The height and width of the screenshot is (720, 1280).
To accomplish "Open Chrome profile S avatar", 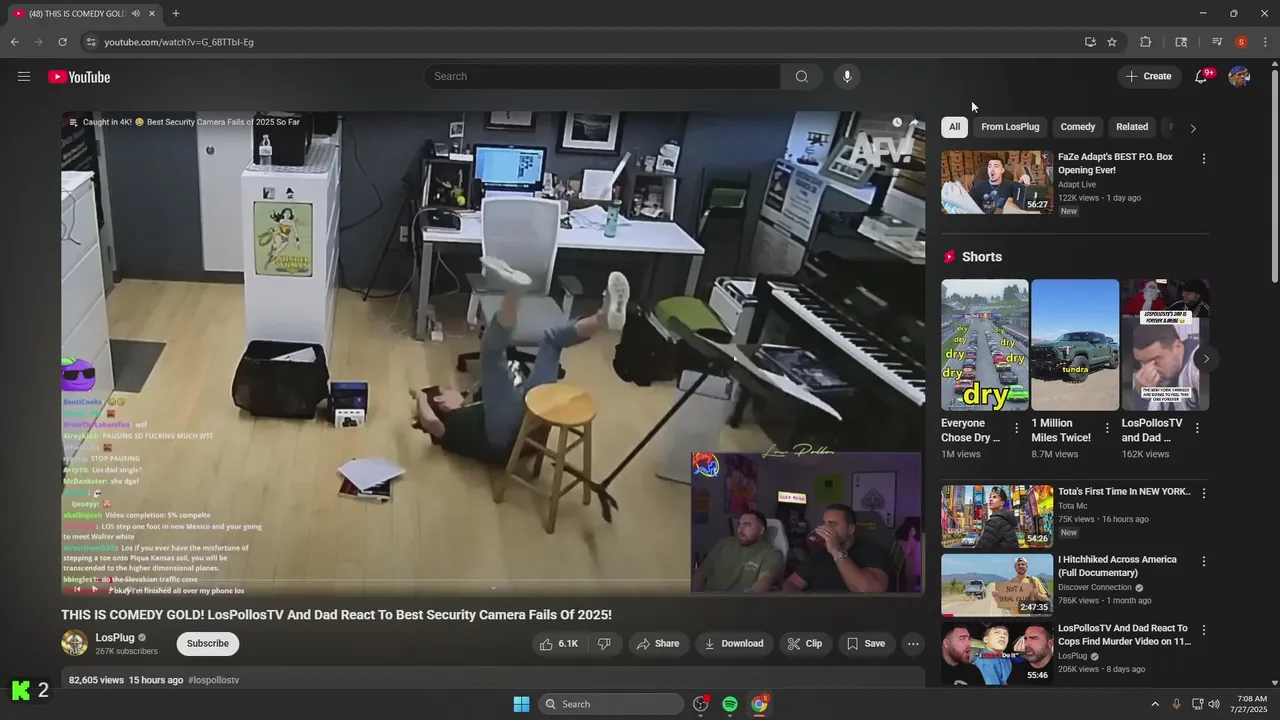I will tap(1241, 42).
